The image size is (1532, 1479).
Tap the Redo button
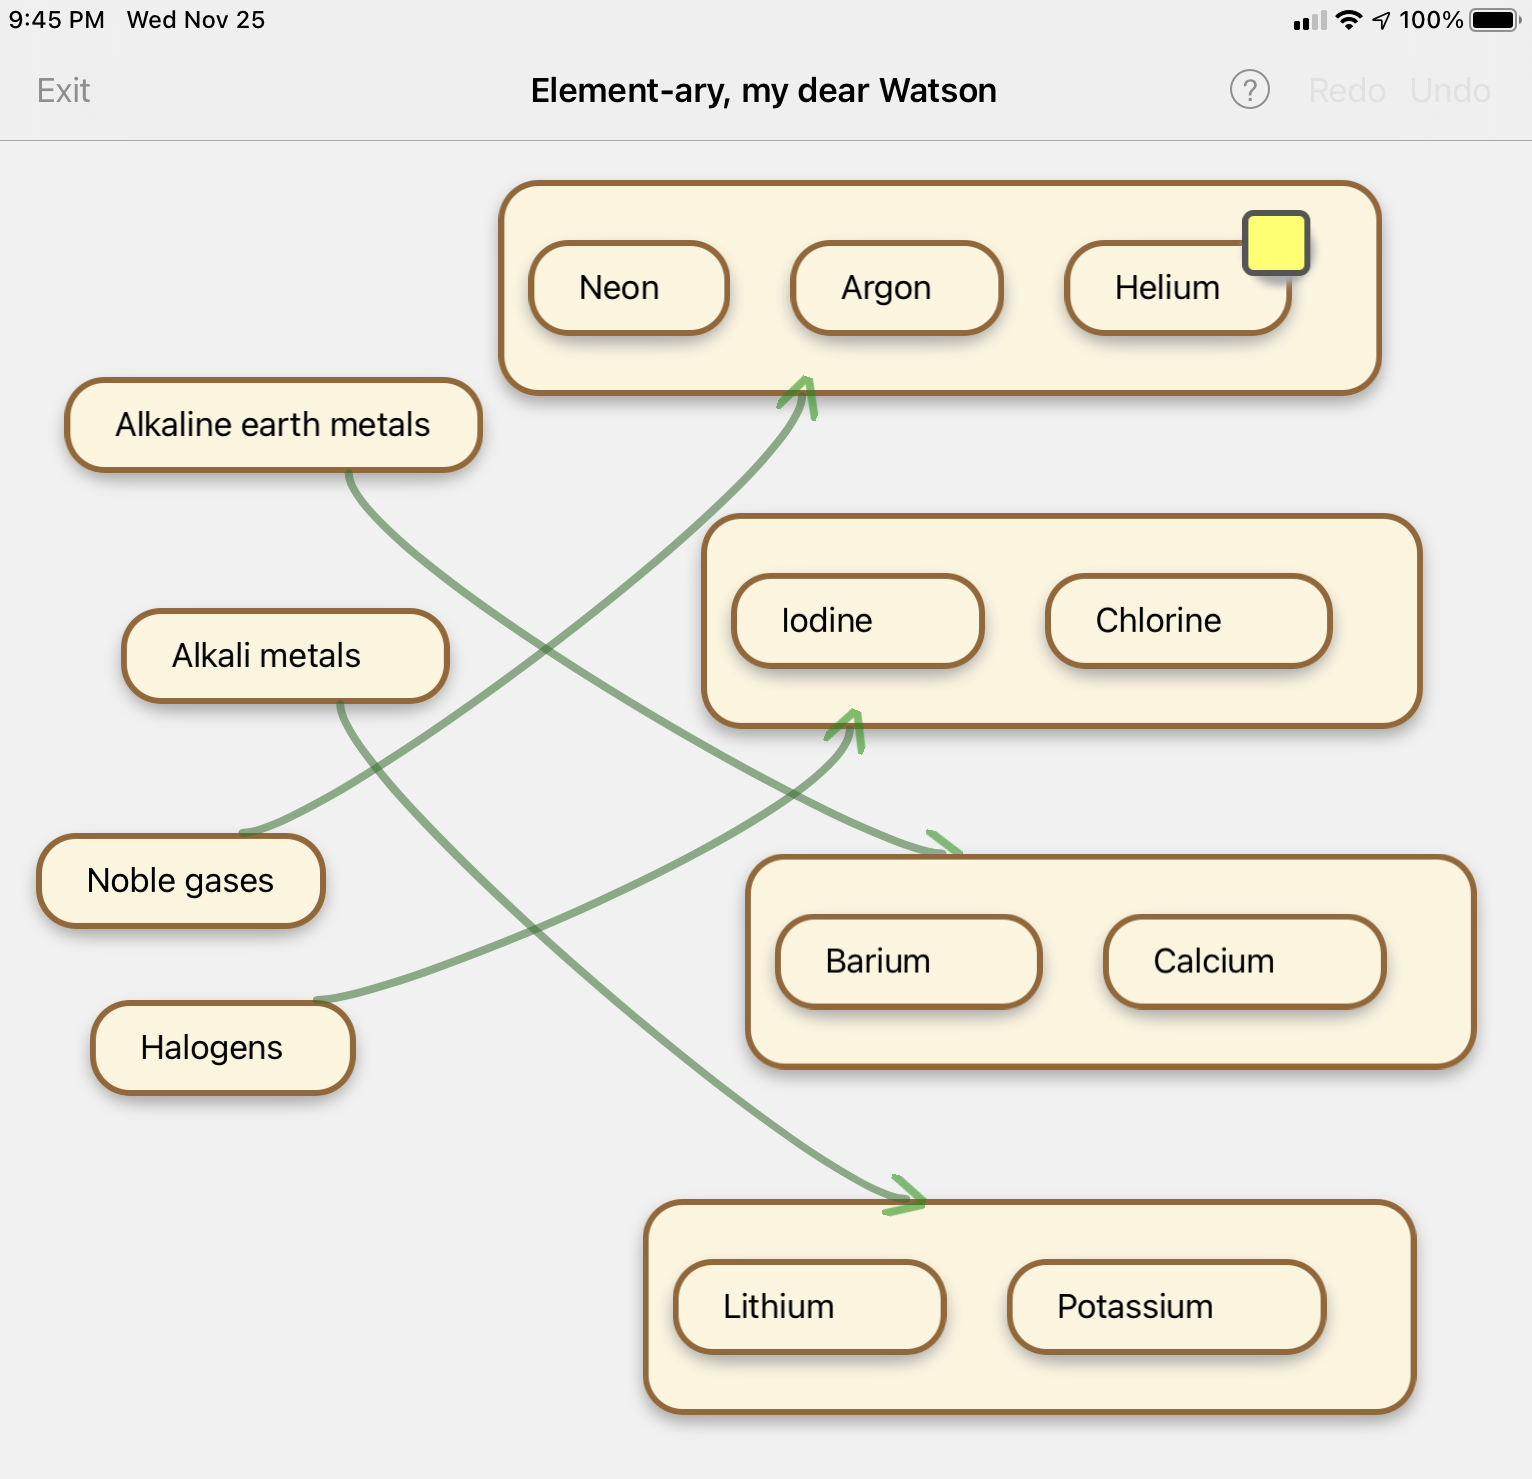click(x=1346, y=91)
